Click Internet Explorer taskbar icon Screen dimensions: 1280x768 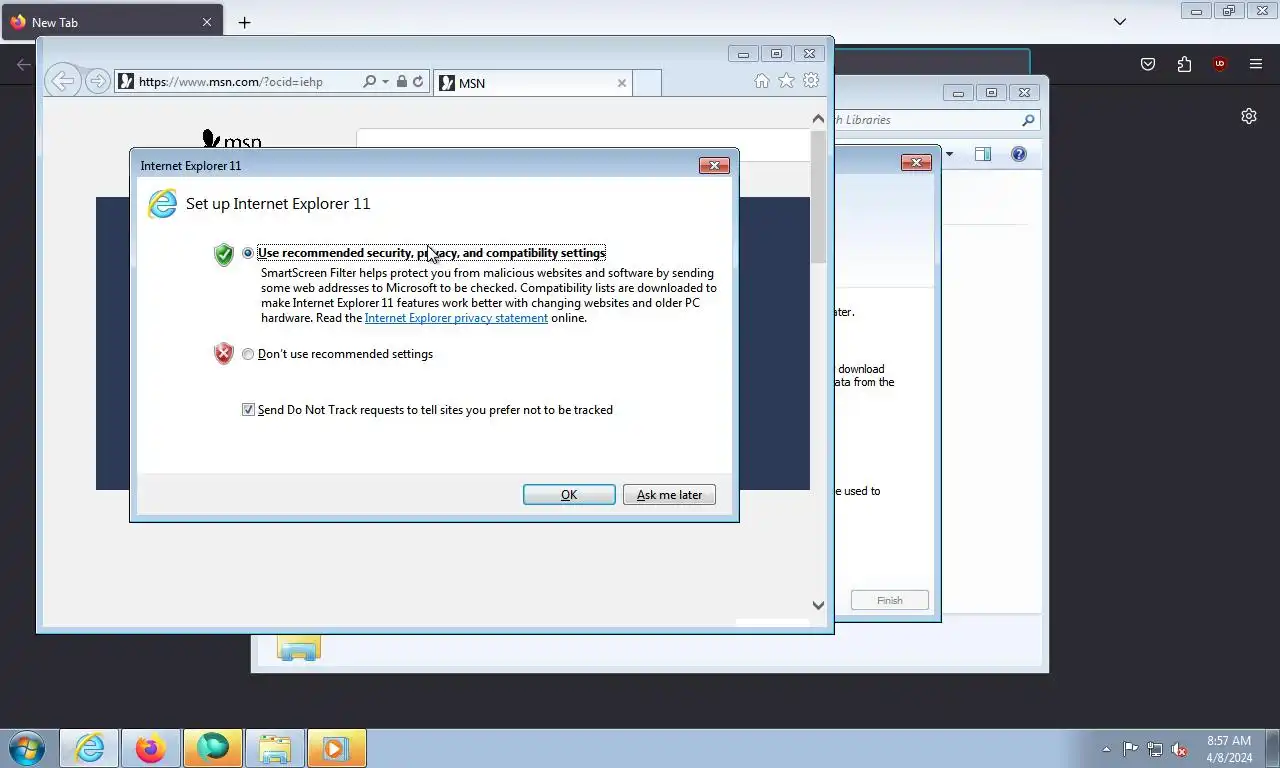(89, 748)
